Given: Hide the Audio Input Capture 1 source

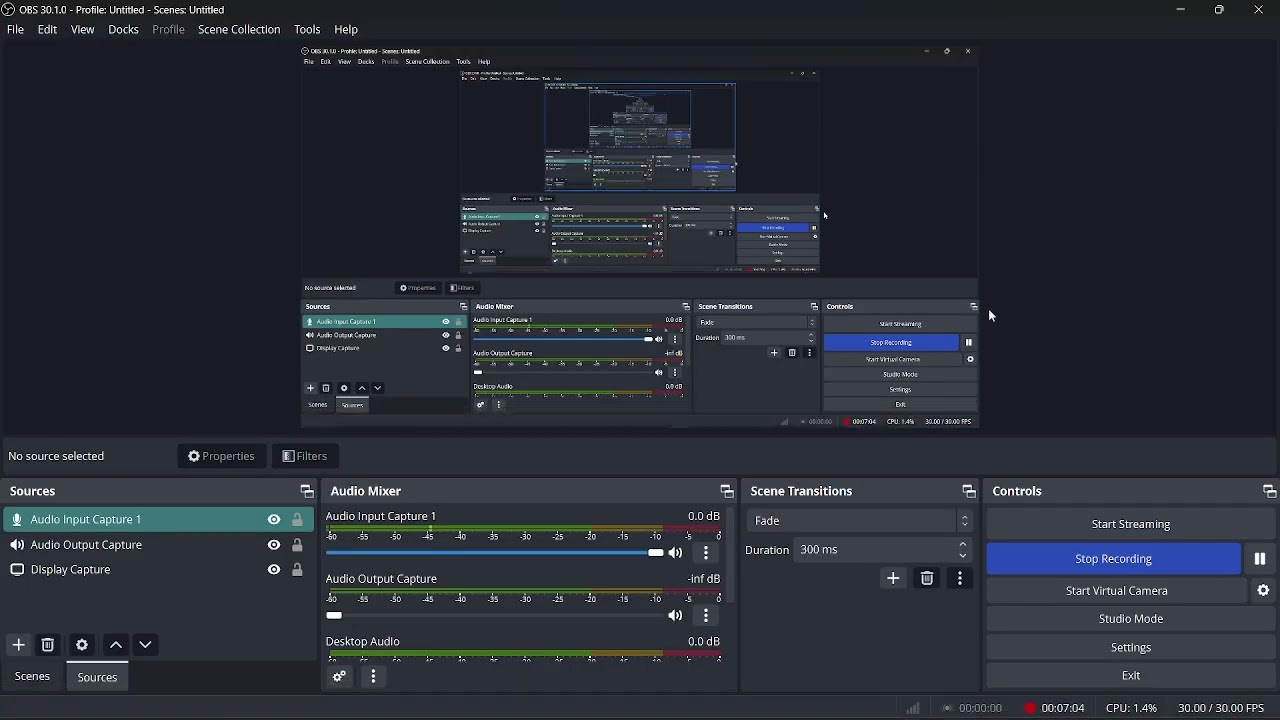Looking at the screenshot, I should coord(274,520).
